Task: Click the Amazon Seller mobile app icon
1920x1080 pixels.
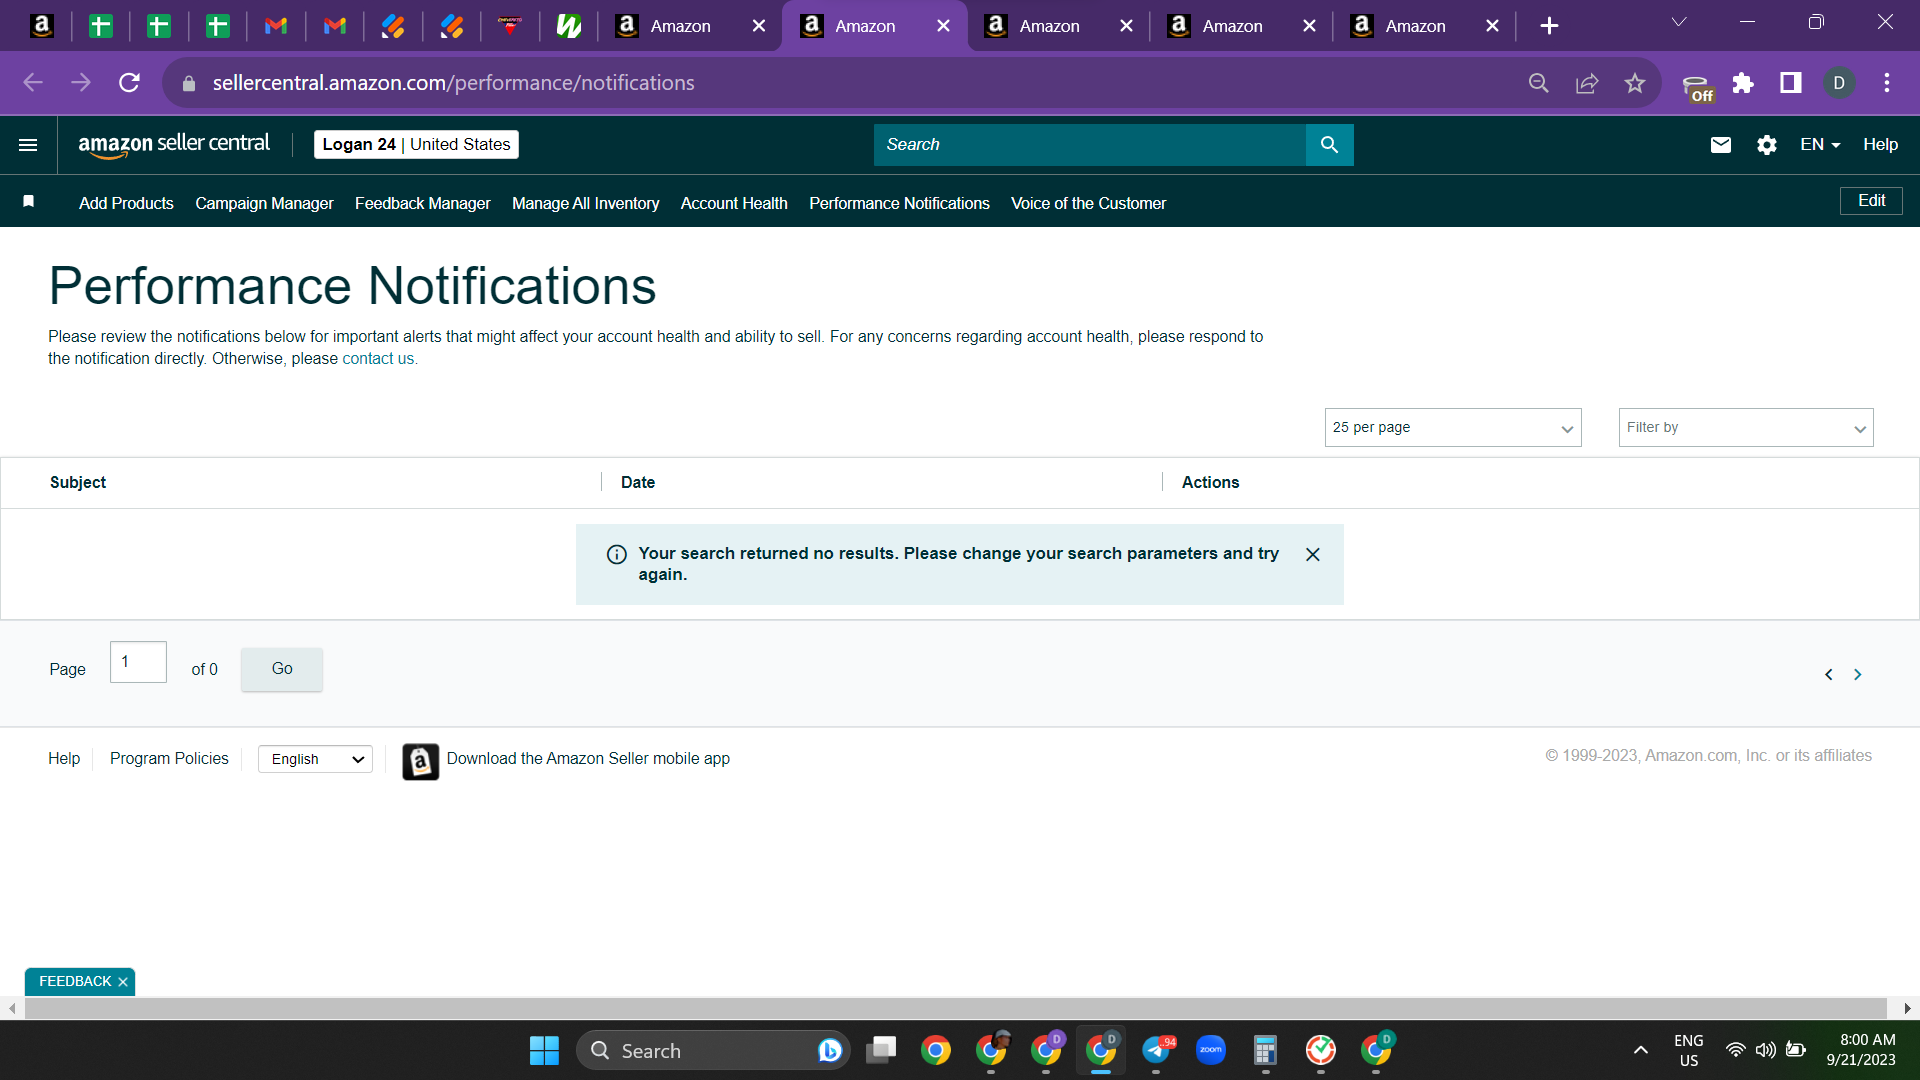Action: pos(420,761)
